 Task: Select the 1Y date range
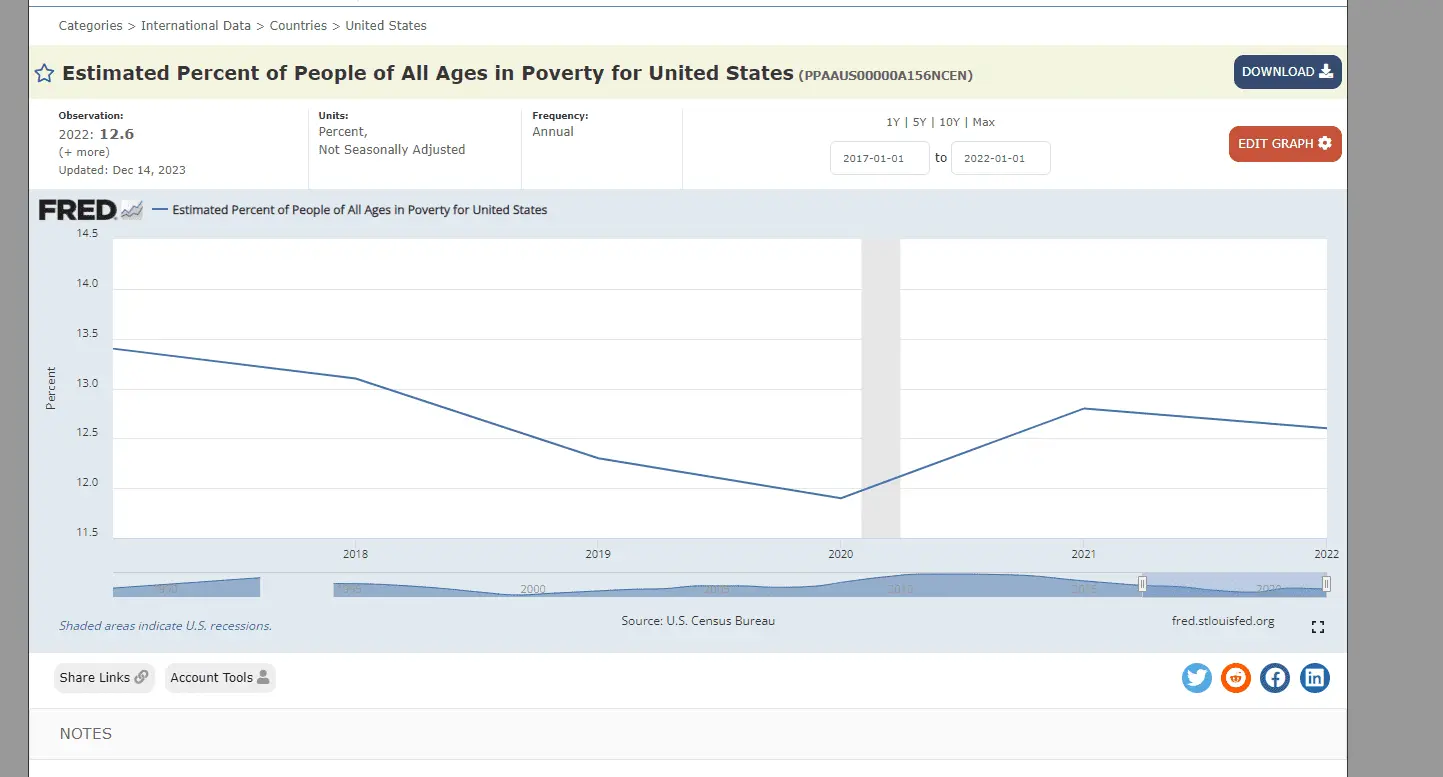(893, 122)
